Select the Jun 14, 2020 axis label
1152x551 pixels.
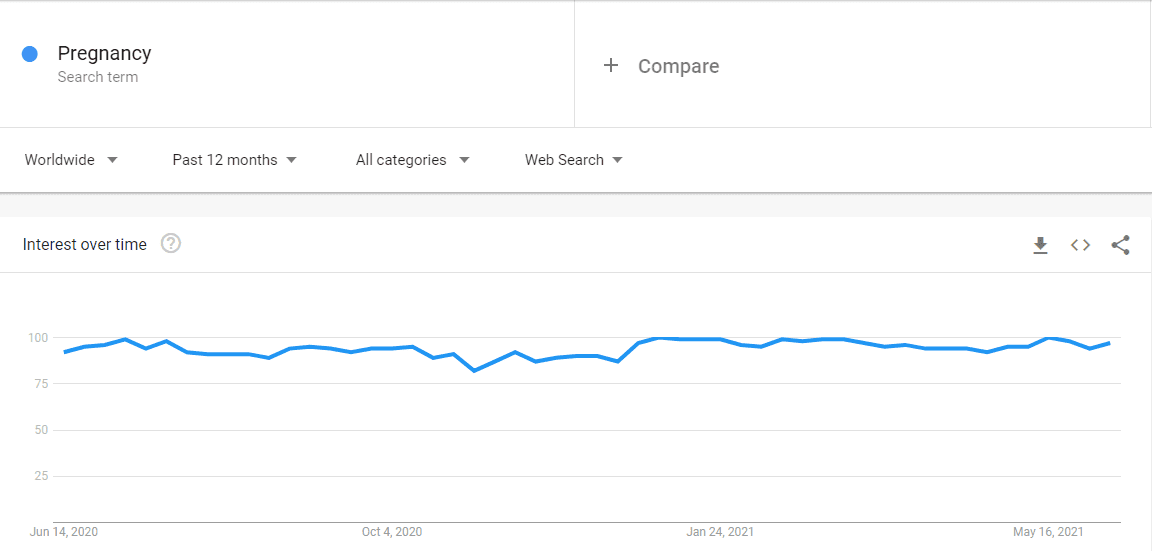64,532
